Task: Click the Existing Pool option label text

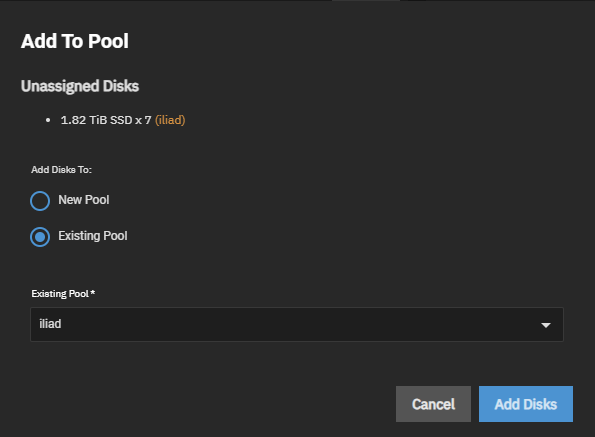Action: coord(93,236)
